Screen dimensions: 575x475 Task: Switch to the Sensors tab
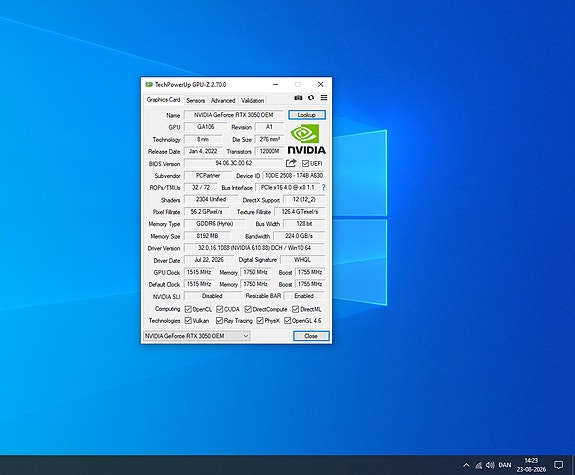click(195, 100)
